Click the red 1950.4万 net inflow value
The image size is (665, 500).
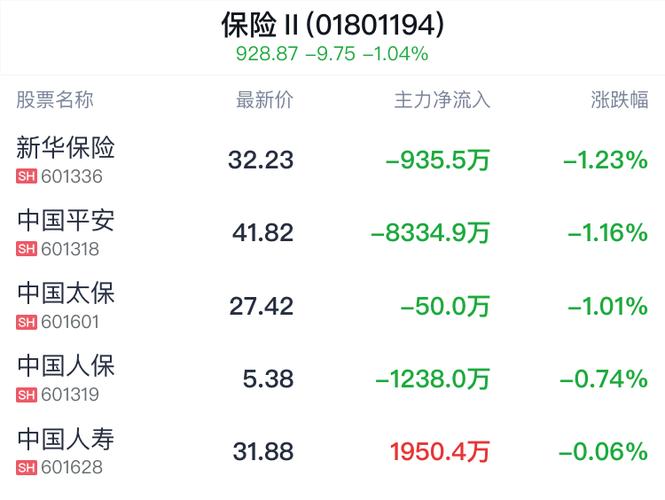(440, 451)
